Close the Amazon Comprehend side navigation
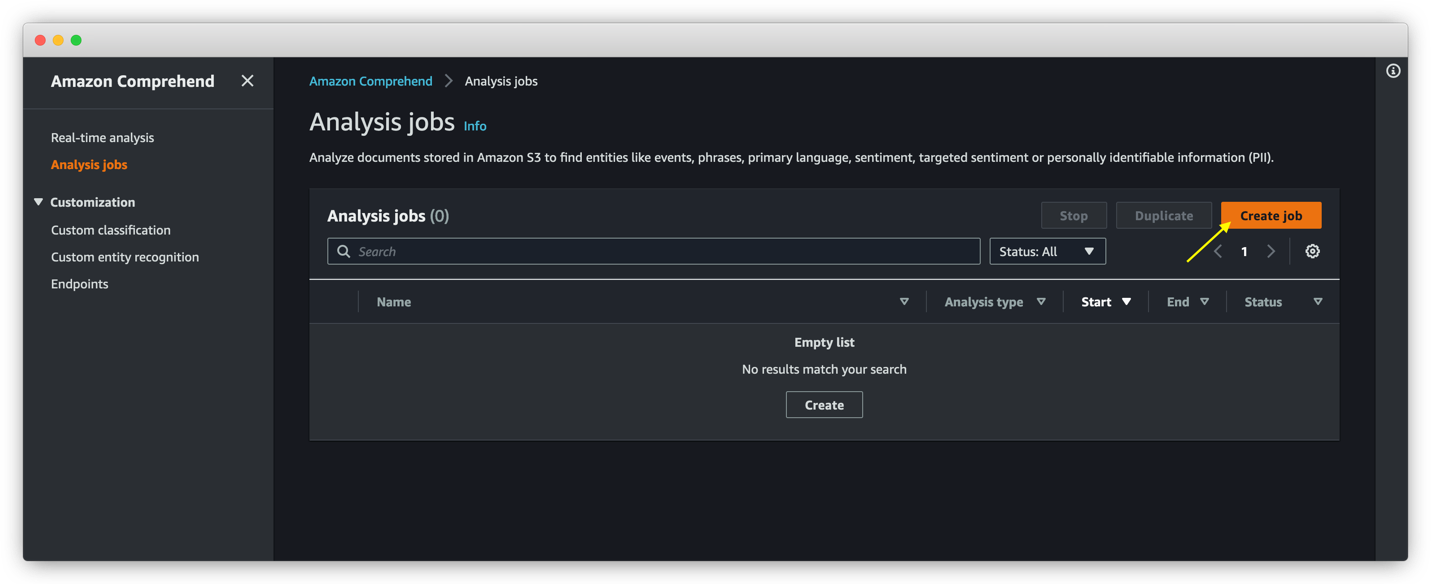This screenshot has width=1431, height=584. coord(247,81)
